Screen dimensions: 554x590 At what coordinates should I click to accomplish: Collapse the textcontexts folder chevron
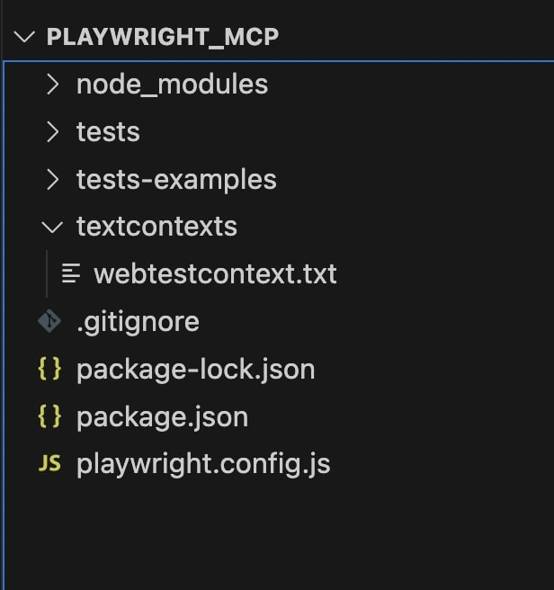point(52,227)
